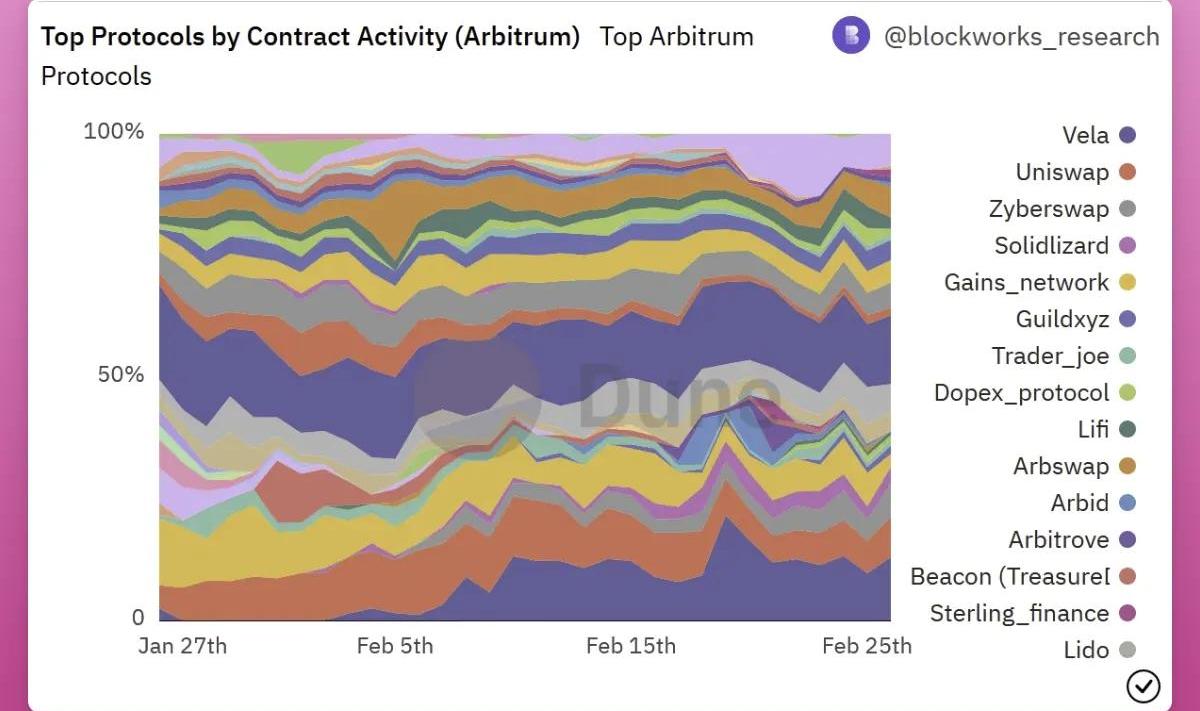Click the Vela legend color dot
This screenshot has height=711, width=1200.
(x=1128, y=135)
